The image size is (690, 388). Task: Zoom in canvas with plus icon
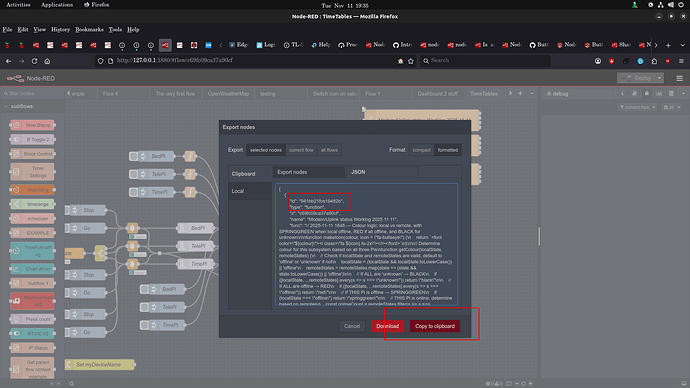pos(531,384)
